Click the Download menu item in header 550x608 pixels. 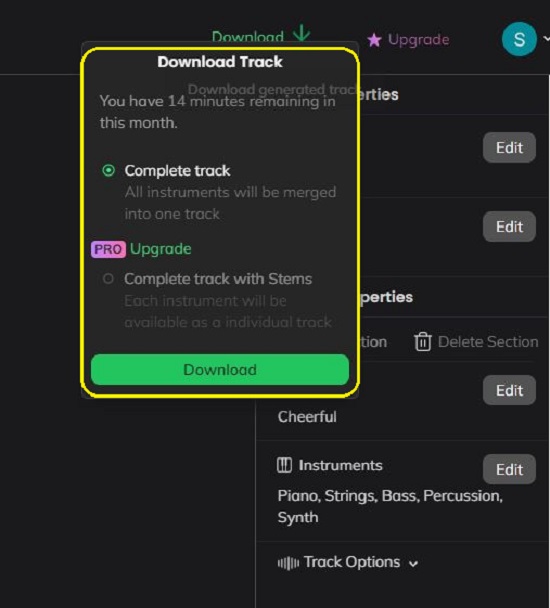[x=248, y=37]
